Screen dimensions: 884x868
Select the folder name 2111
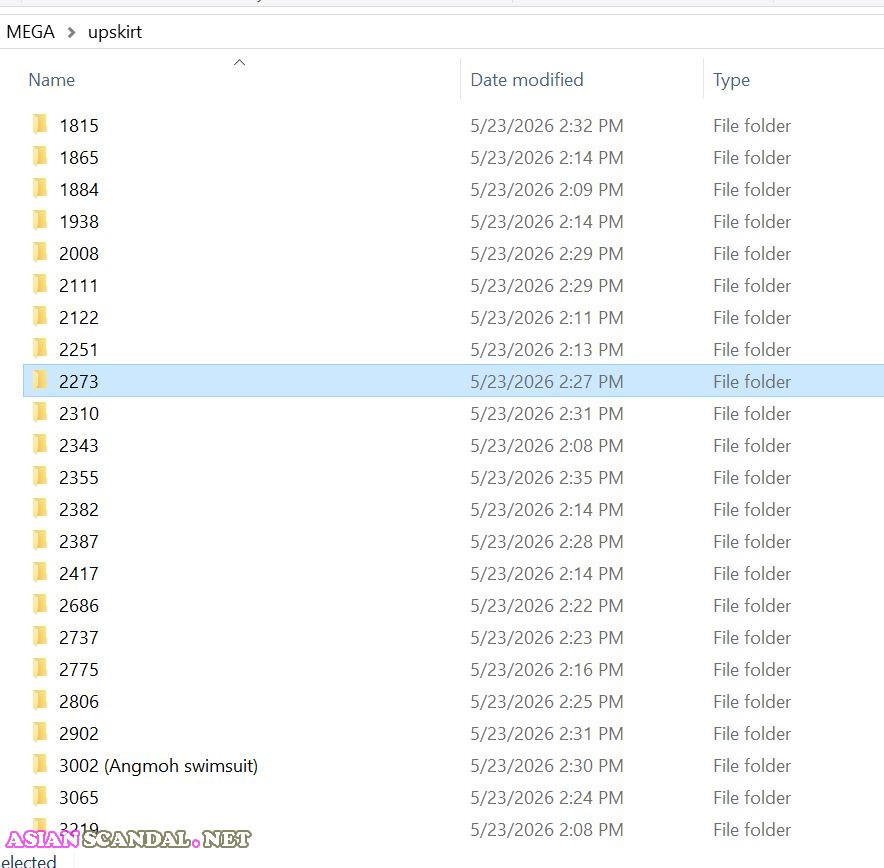click(79, 285)
